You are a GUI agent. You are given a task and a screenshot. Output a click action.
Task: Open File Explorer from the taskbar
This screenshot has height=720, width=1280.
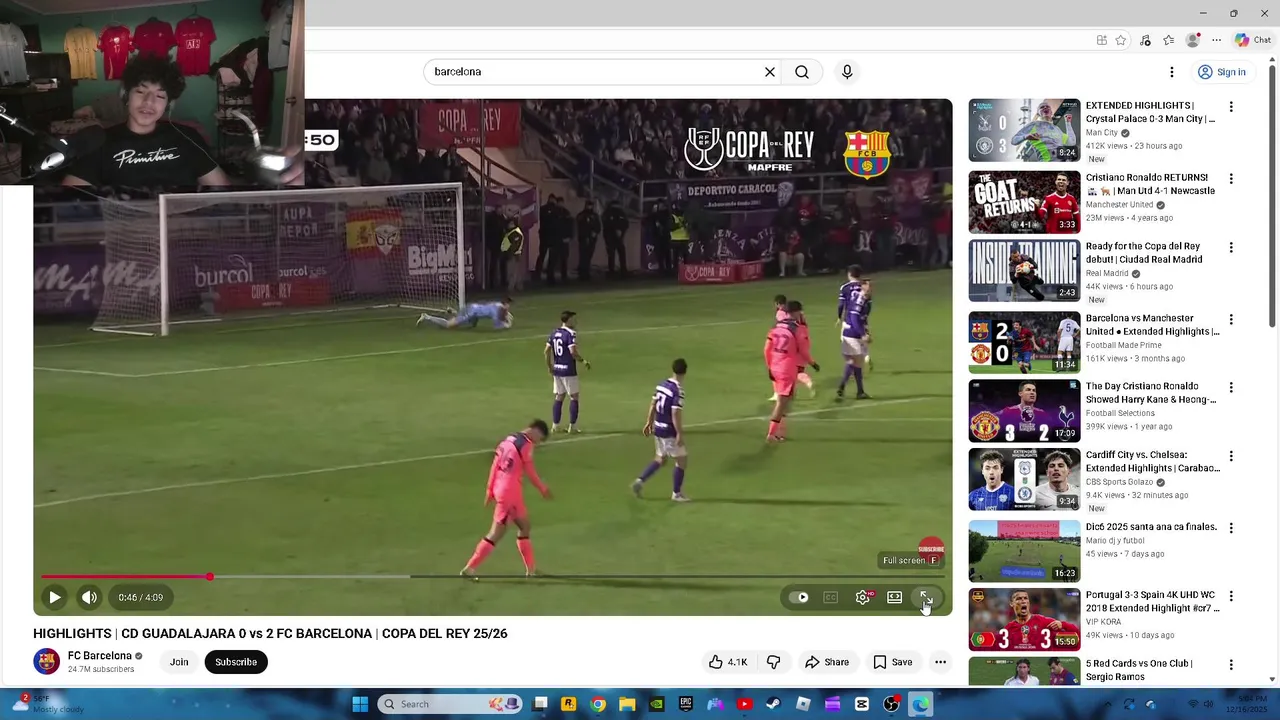(x=627, y=704)
